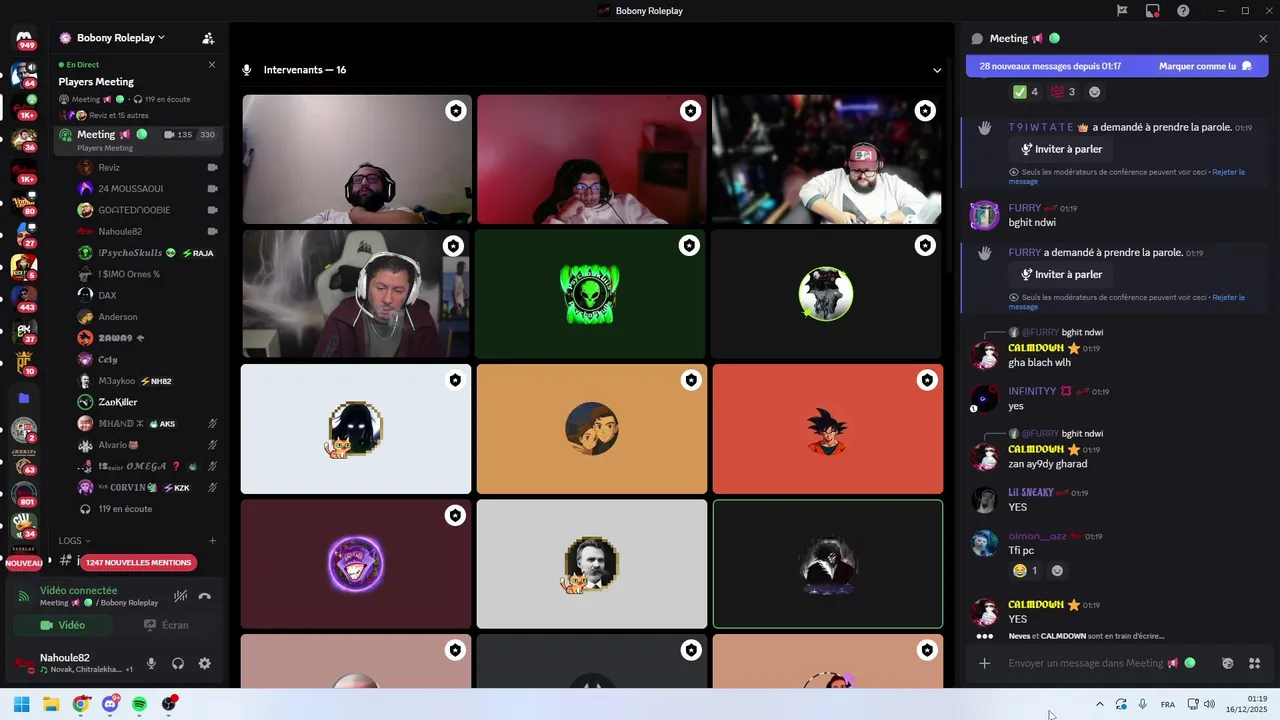
Task: Select the bearded man with headset video tile
Action: pyautogui.click(x=356, y=159)
